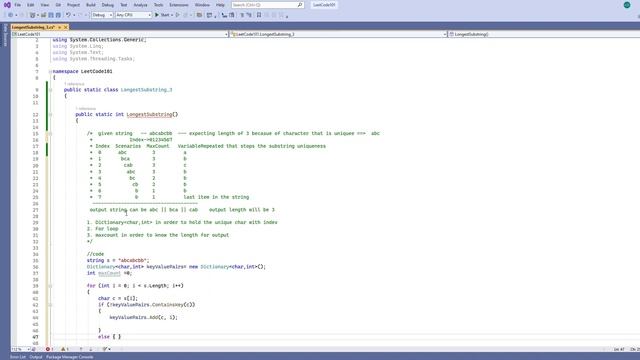The width and height of the screenshot is (640, 360).
Task: Click the LongestSubstring method name
Action: (149, 115)
